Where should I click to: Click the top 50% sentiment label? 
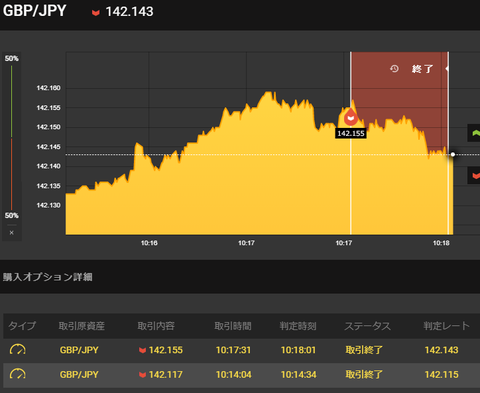(12, 59)
